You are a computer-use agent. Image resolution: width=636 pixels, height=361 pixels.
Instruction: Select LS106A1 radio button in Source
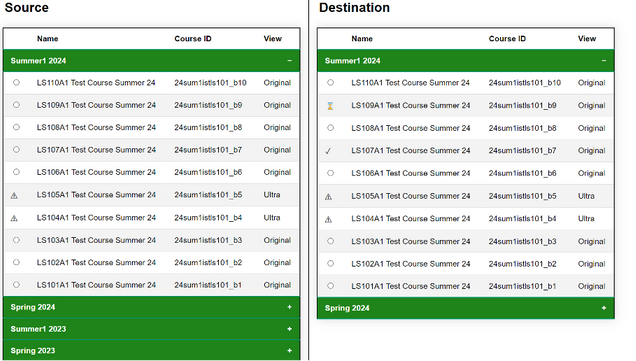pyautogui.click(x=16, y=172)
